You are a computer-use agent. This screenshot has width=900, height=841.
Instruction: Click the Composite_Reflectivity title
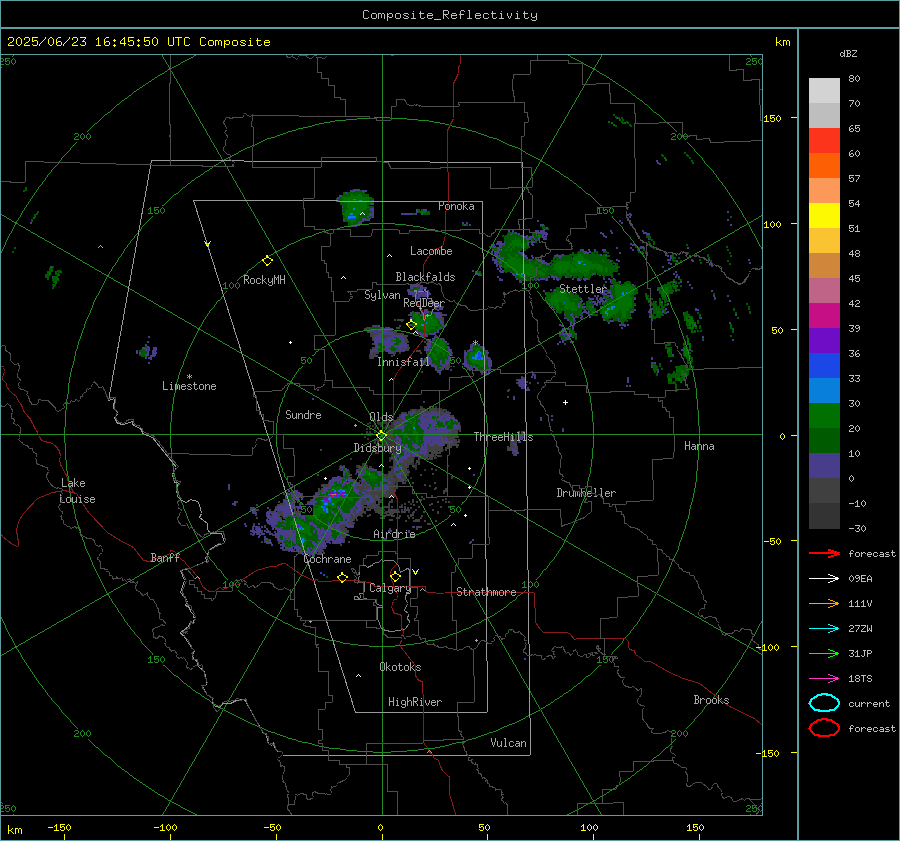click(x=450, y=15)
